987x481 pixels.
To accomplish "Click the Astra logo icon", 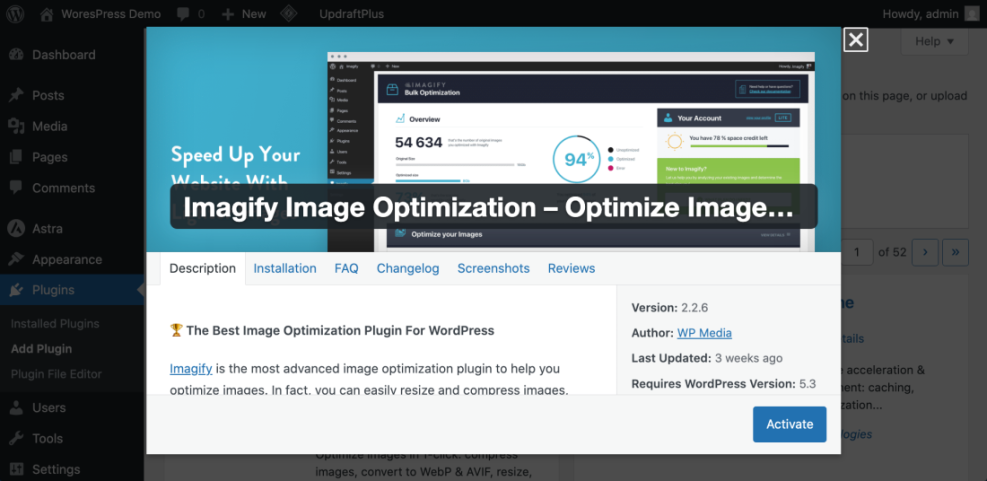I will (x=17, y=229).
